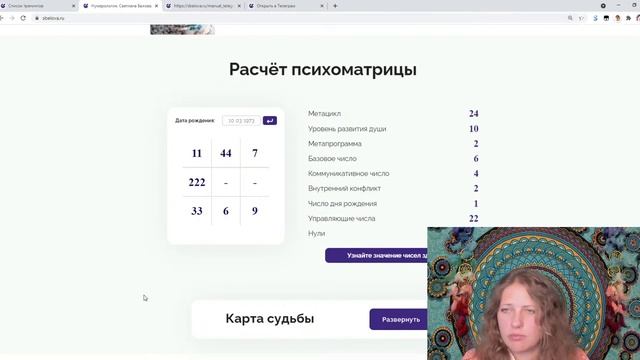Click the Уровень развития души label
640x360 pixels.
[347, 129]
